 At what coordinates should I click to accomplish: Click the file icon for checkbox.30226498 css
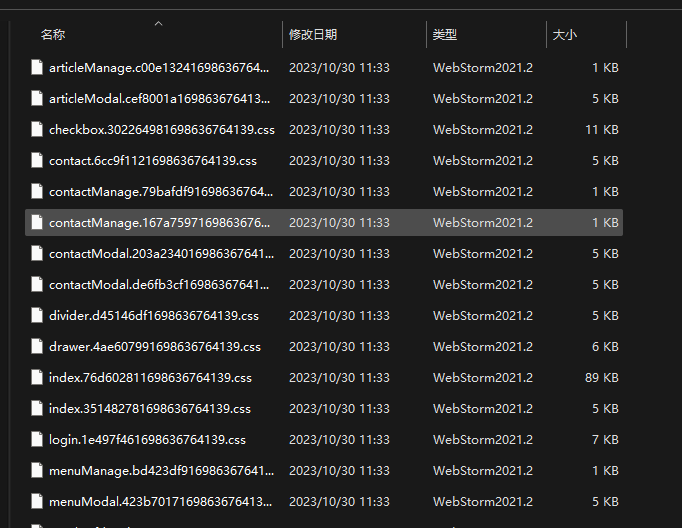(x=37, y=130)
